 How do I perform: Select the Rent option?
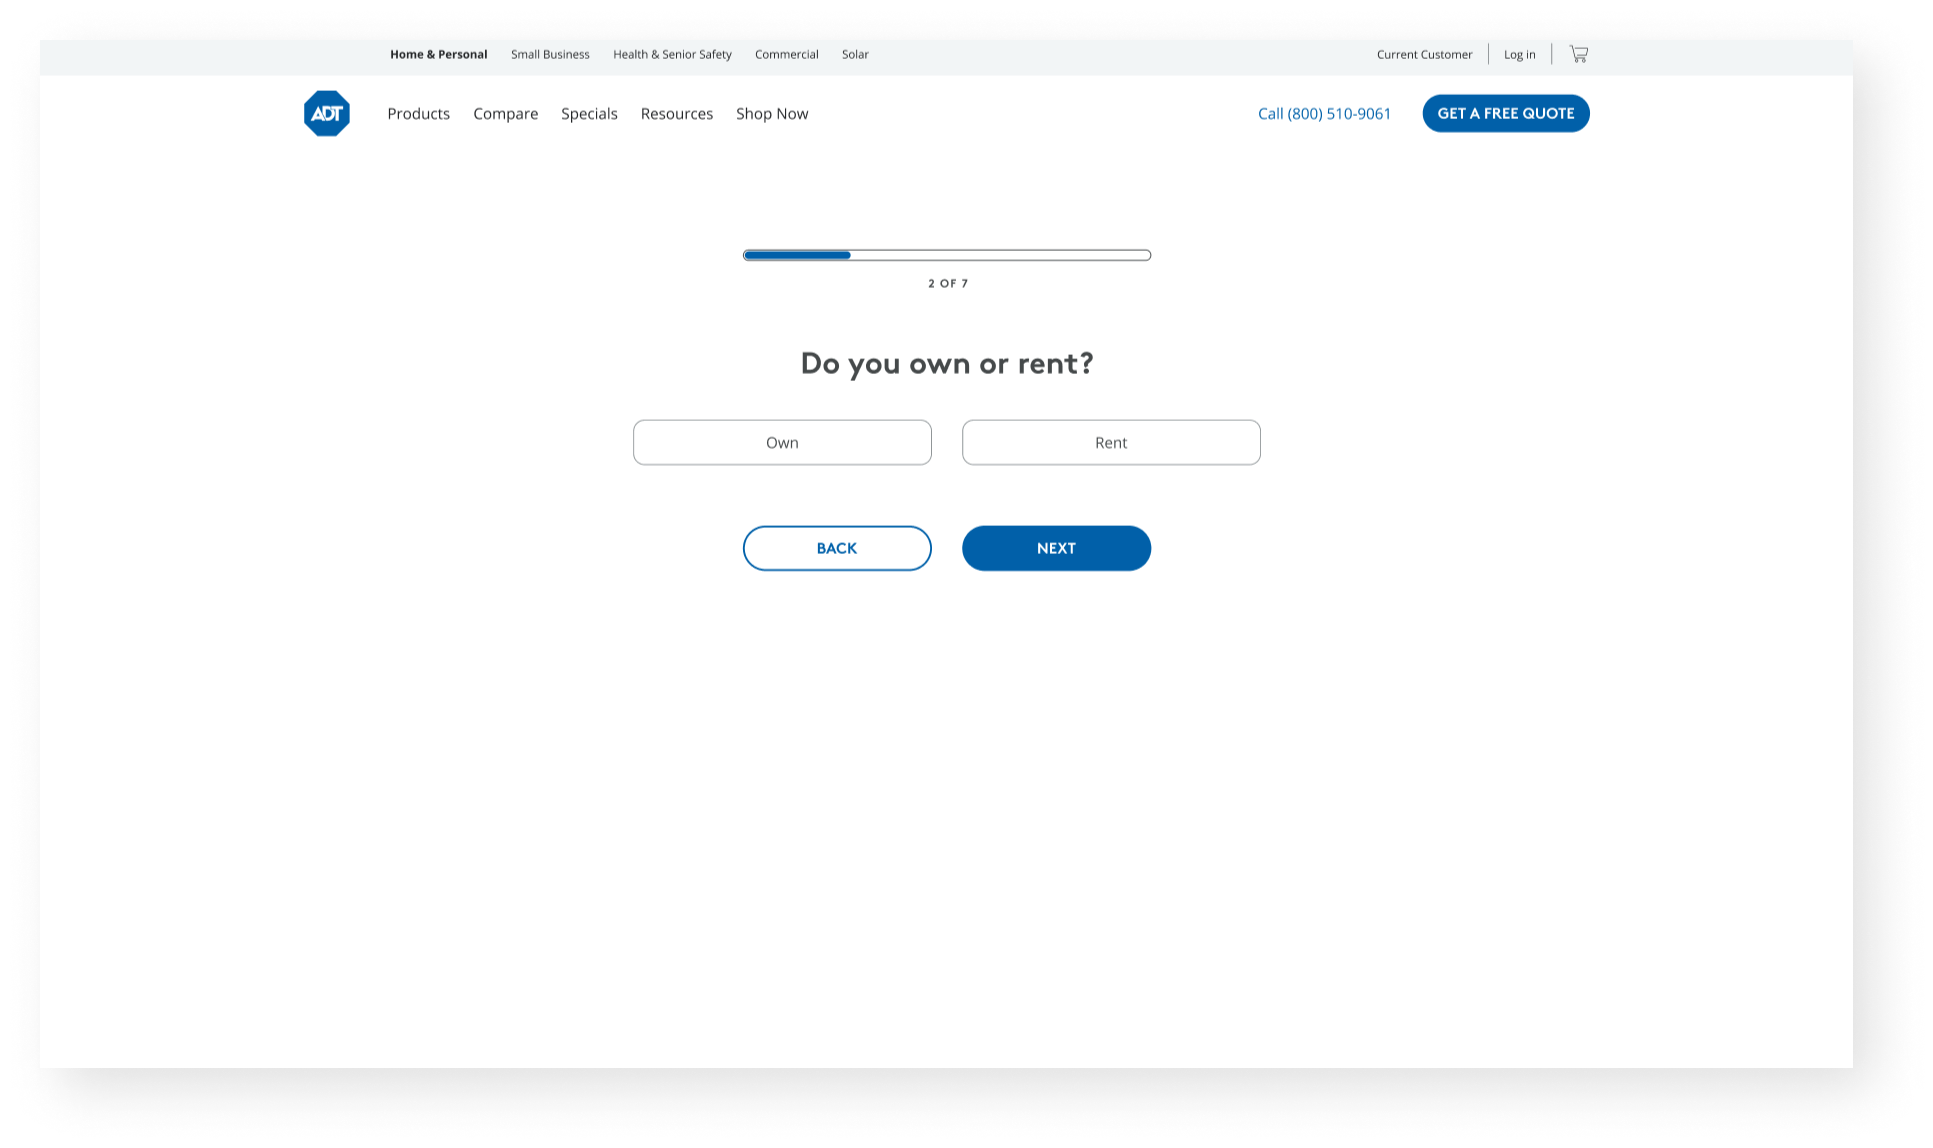coord(1111,442)
